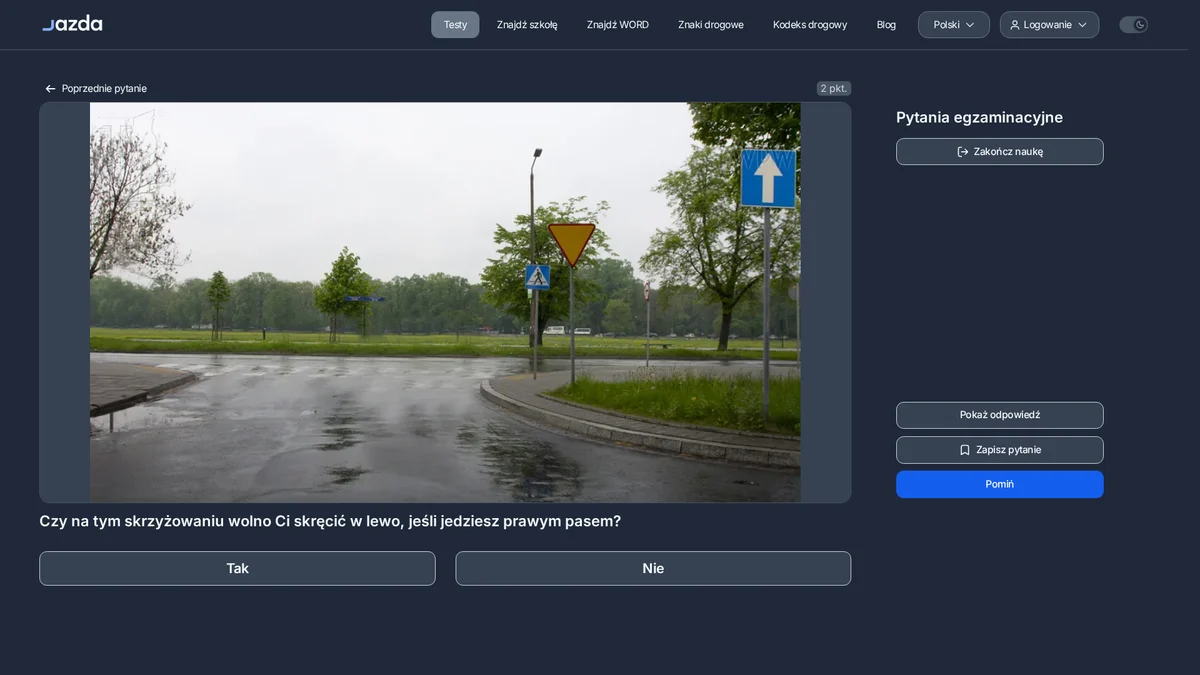Image resolution: width=1200 pixels, height=675 pixels.
Task: Open Kodeks drogowy section
Action: point(810,25)
